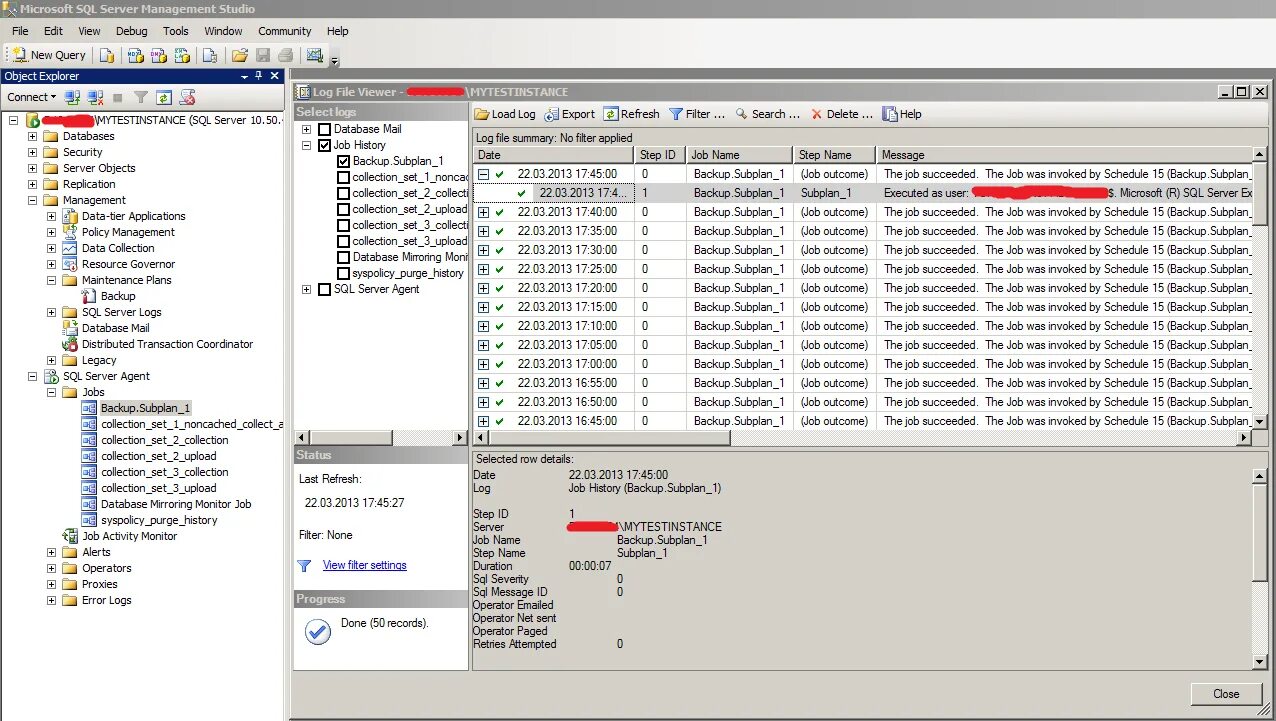Collapse the Management node
Image resolution: width=1276 pixels, height=721 pixels.
[32, 200]
